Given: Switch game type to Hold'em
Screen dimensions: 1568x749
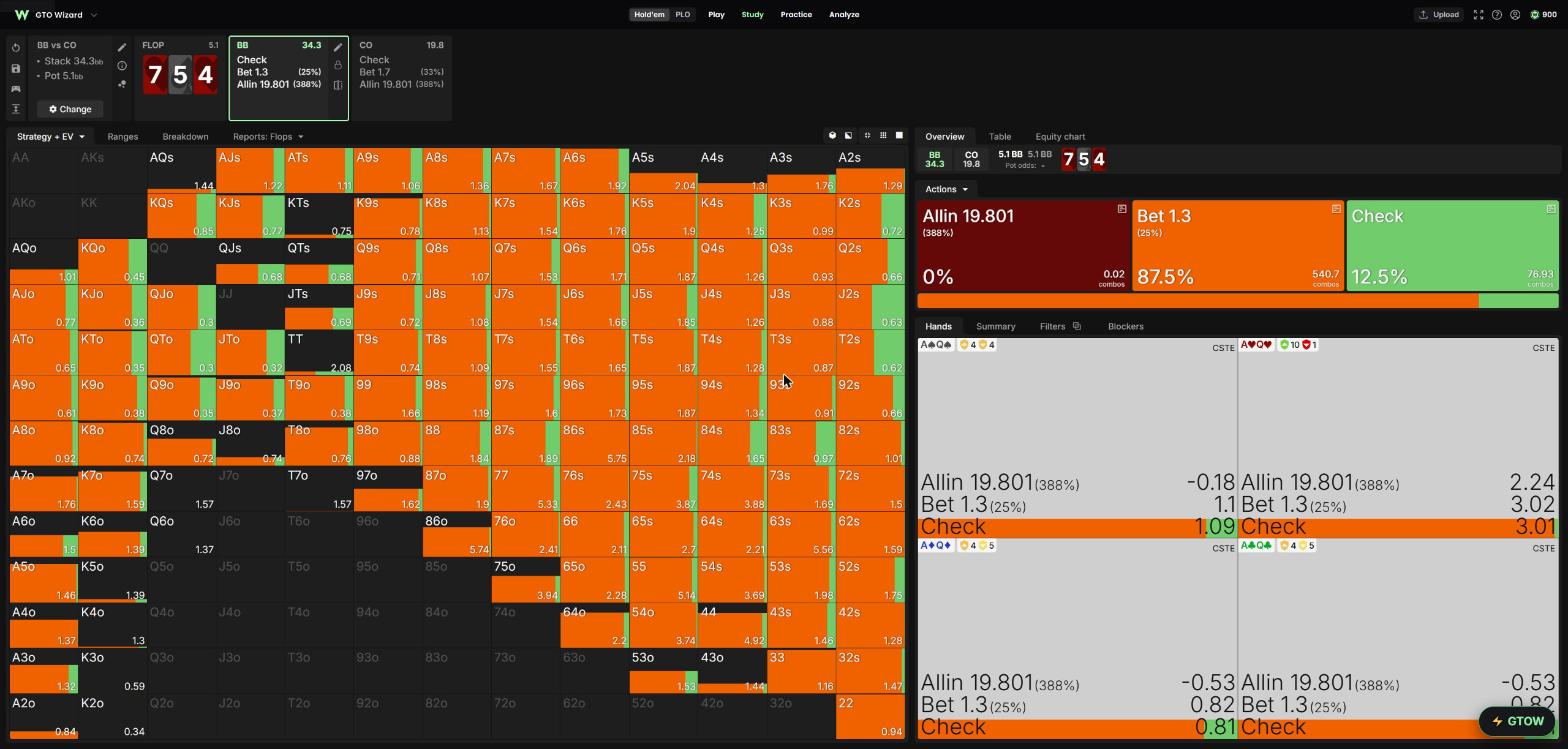Looking at the screenshot, I should pos(649,15).
